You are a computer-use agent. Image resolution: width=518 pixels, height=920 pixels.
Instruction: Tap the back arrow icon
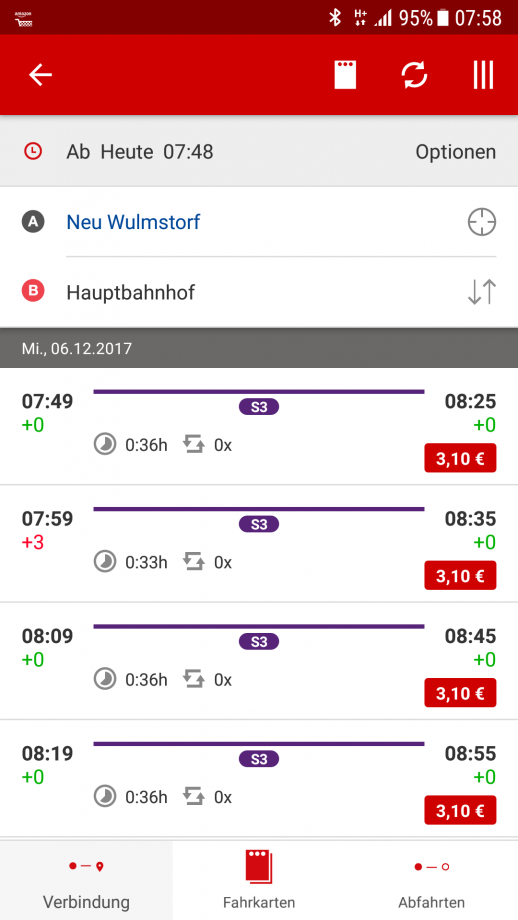click(40, 75)
